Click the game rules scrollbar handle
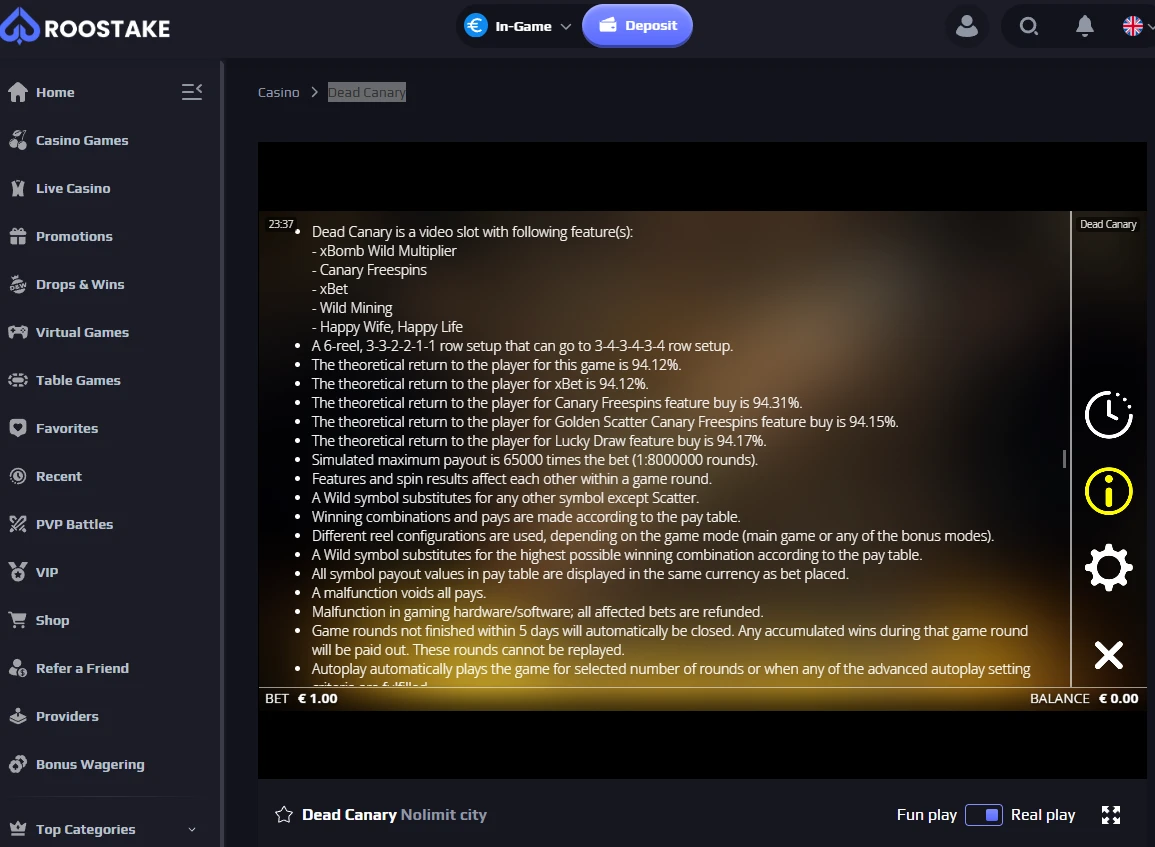The height and width of the screenshot is (847, 1155). pyautogui.click(x=1064, y=459)
